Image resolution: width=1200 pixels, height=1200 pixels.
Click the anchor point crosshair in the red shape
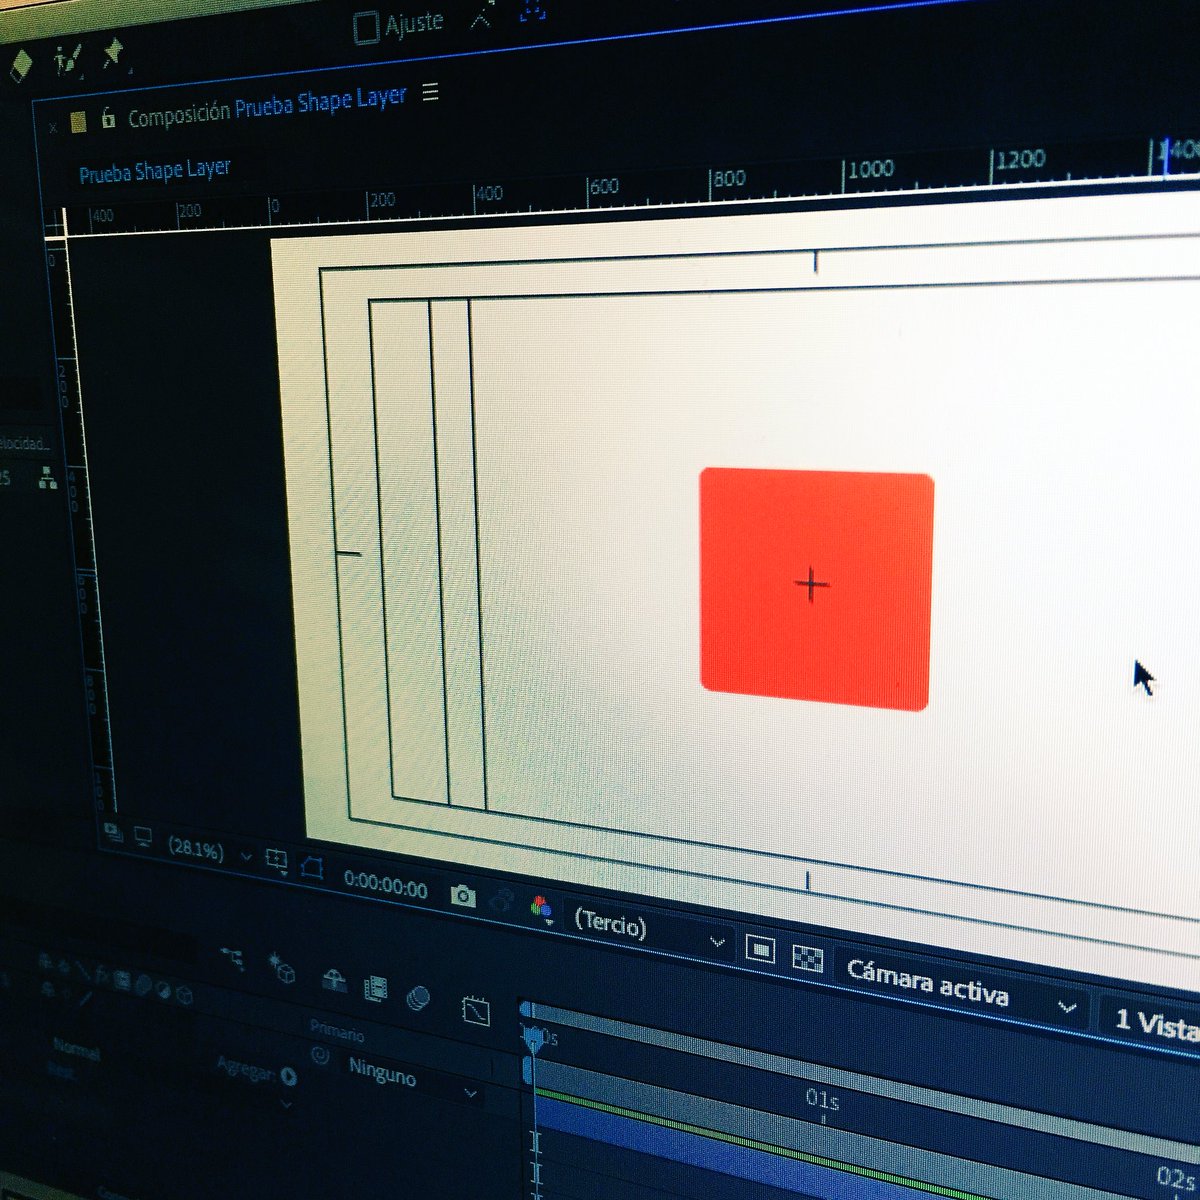tap(811, 584)
